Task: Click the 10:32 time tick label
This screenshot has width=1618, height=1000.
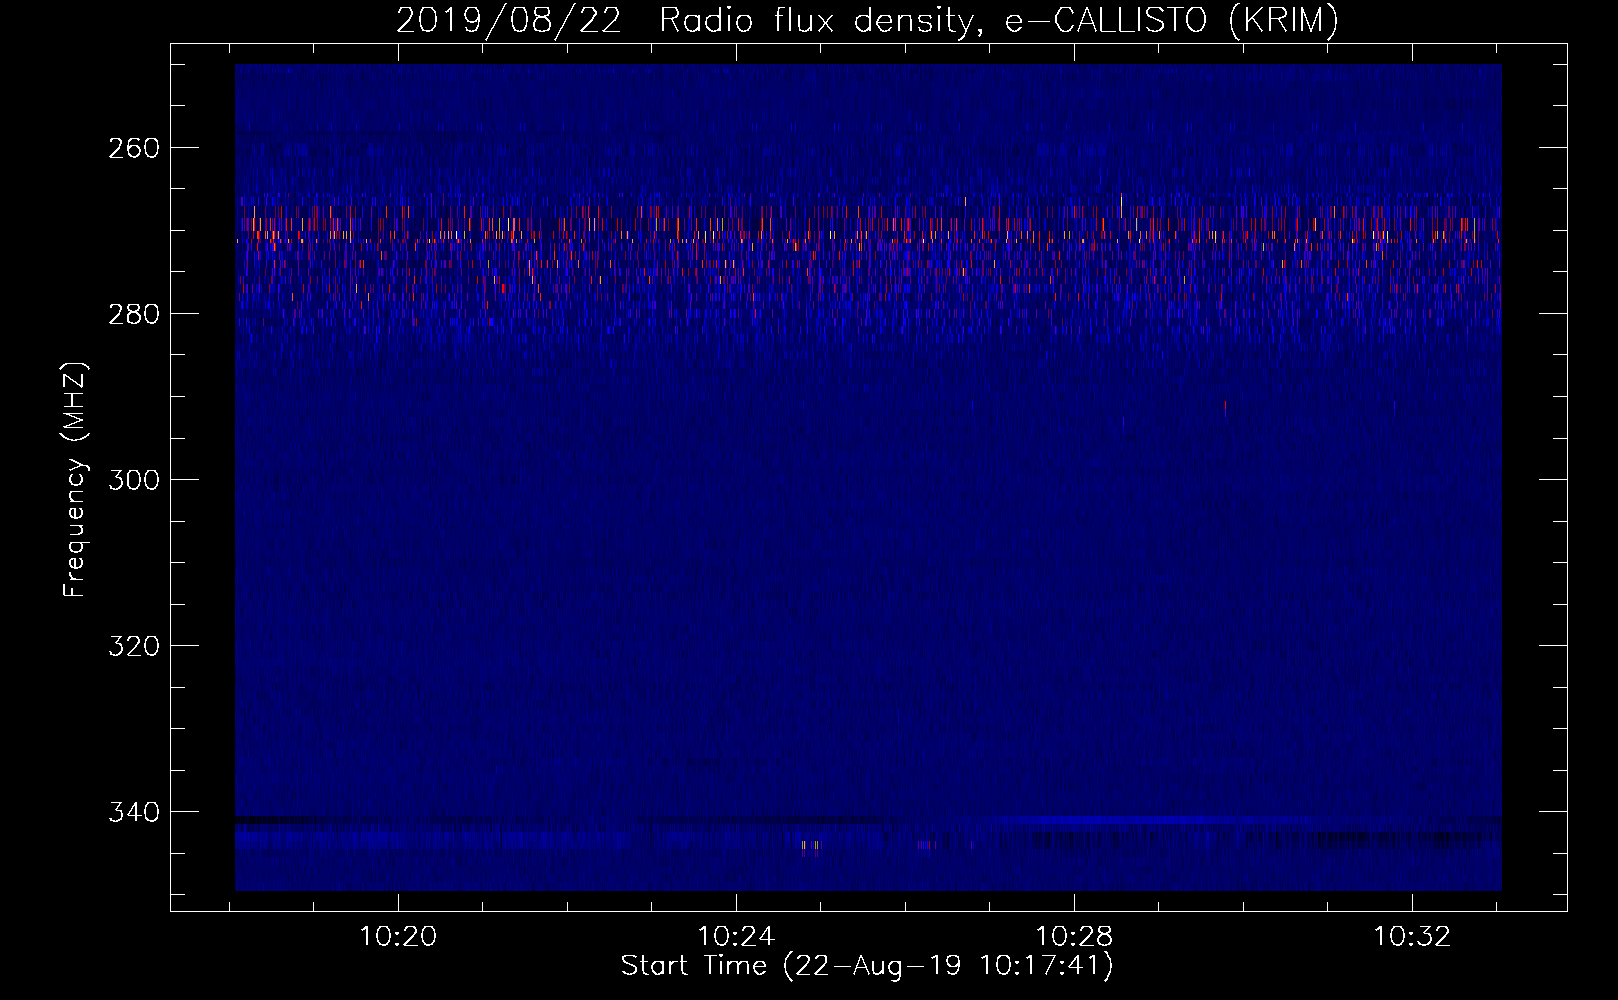Action: tap(1412, 937)
